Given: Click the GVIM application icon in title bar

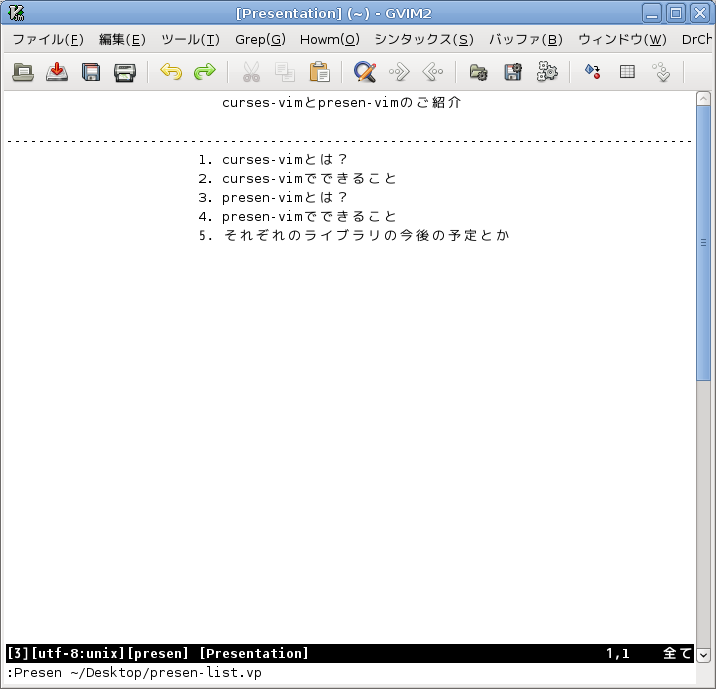Looking at the screenshot, I should coord(16,13).
